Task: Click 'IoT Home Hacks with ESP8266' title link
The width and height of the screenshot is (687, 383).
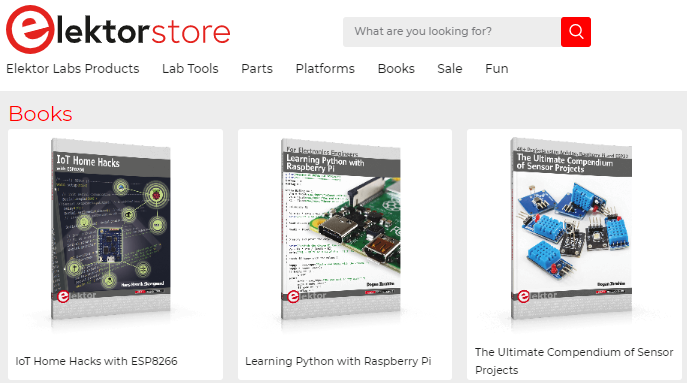Action: coord(96,361)
